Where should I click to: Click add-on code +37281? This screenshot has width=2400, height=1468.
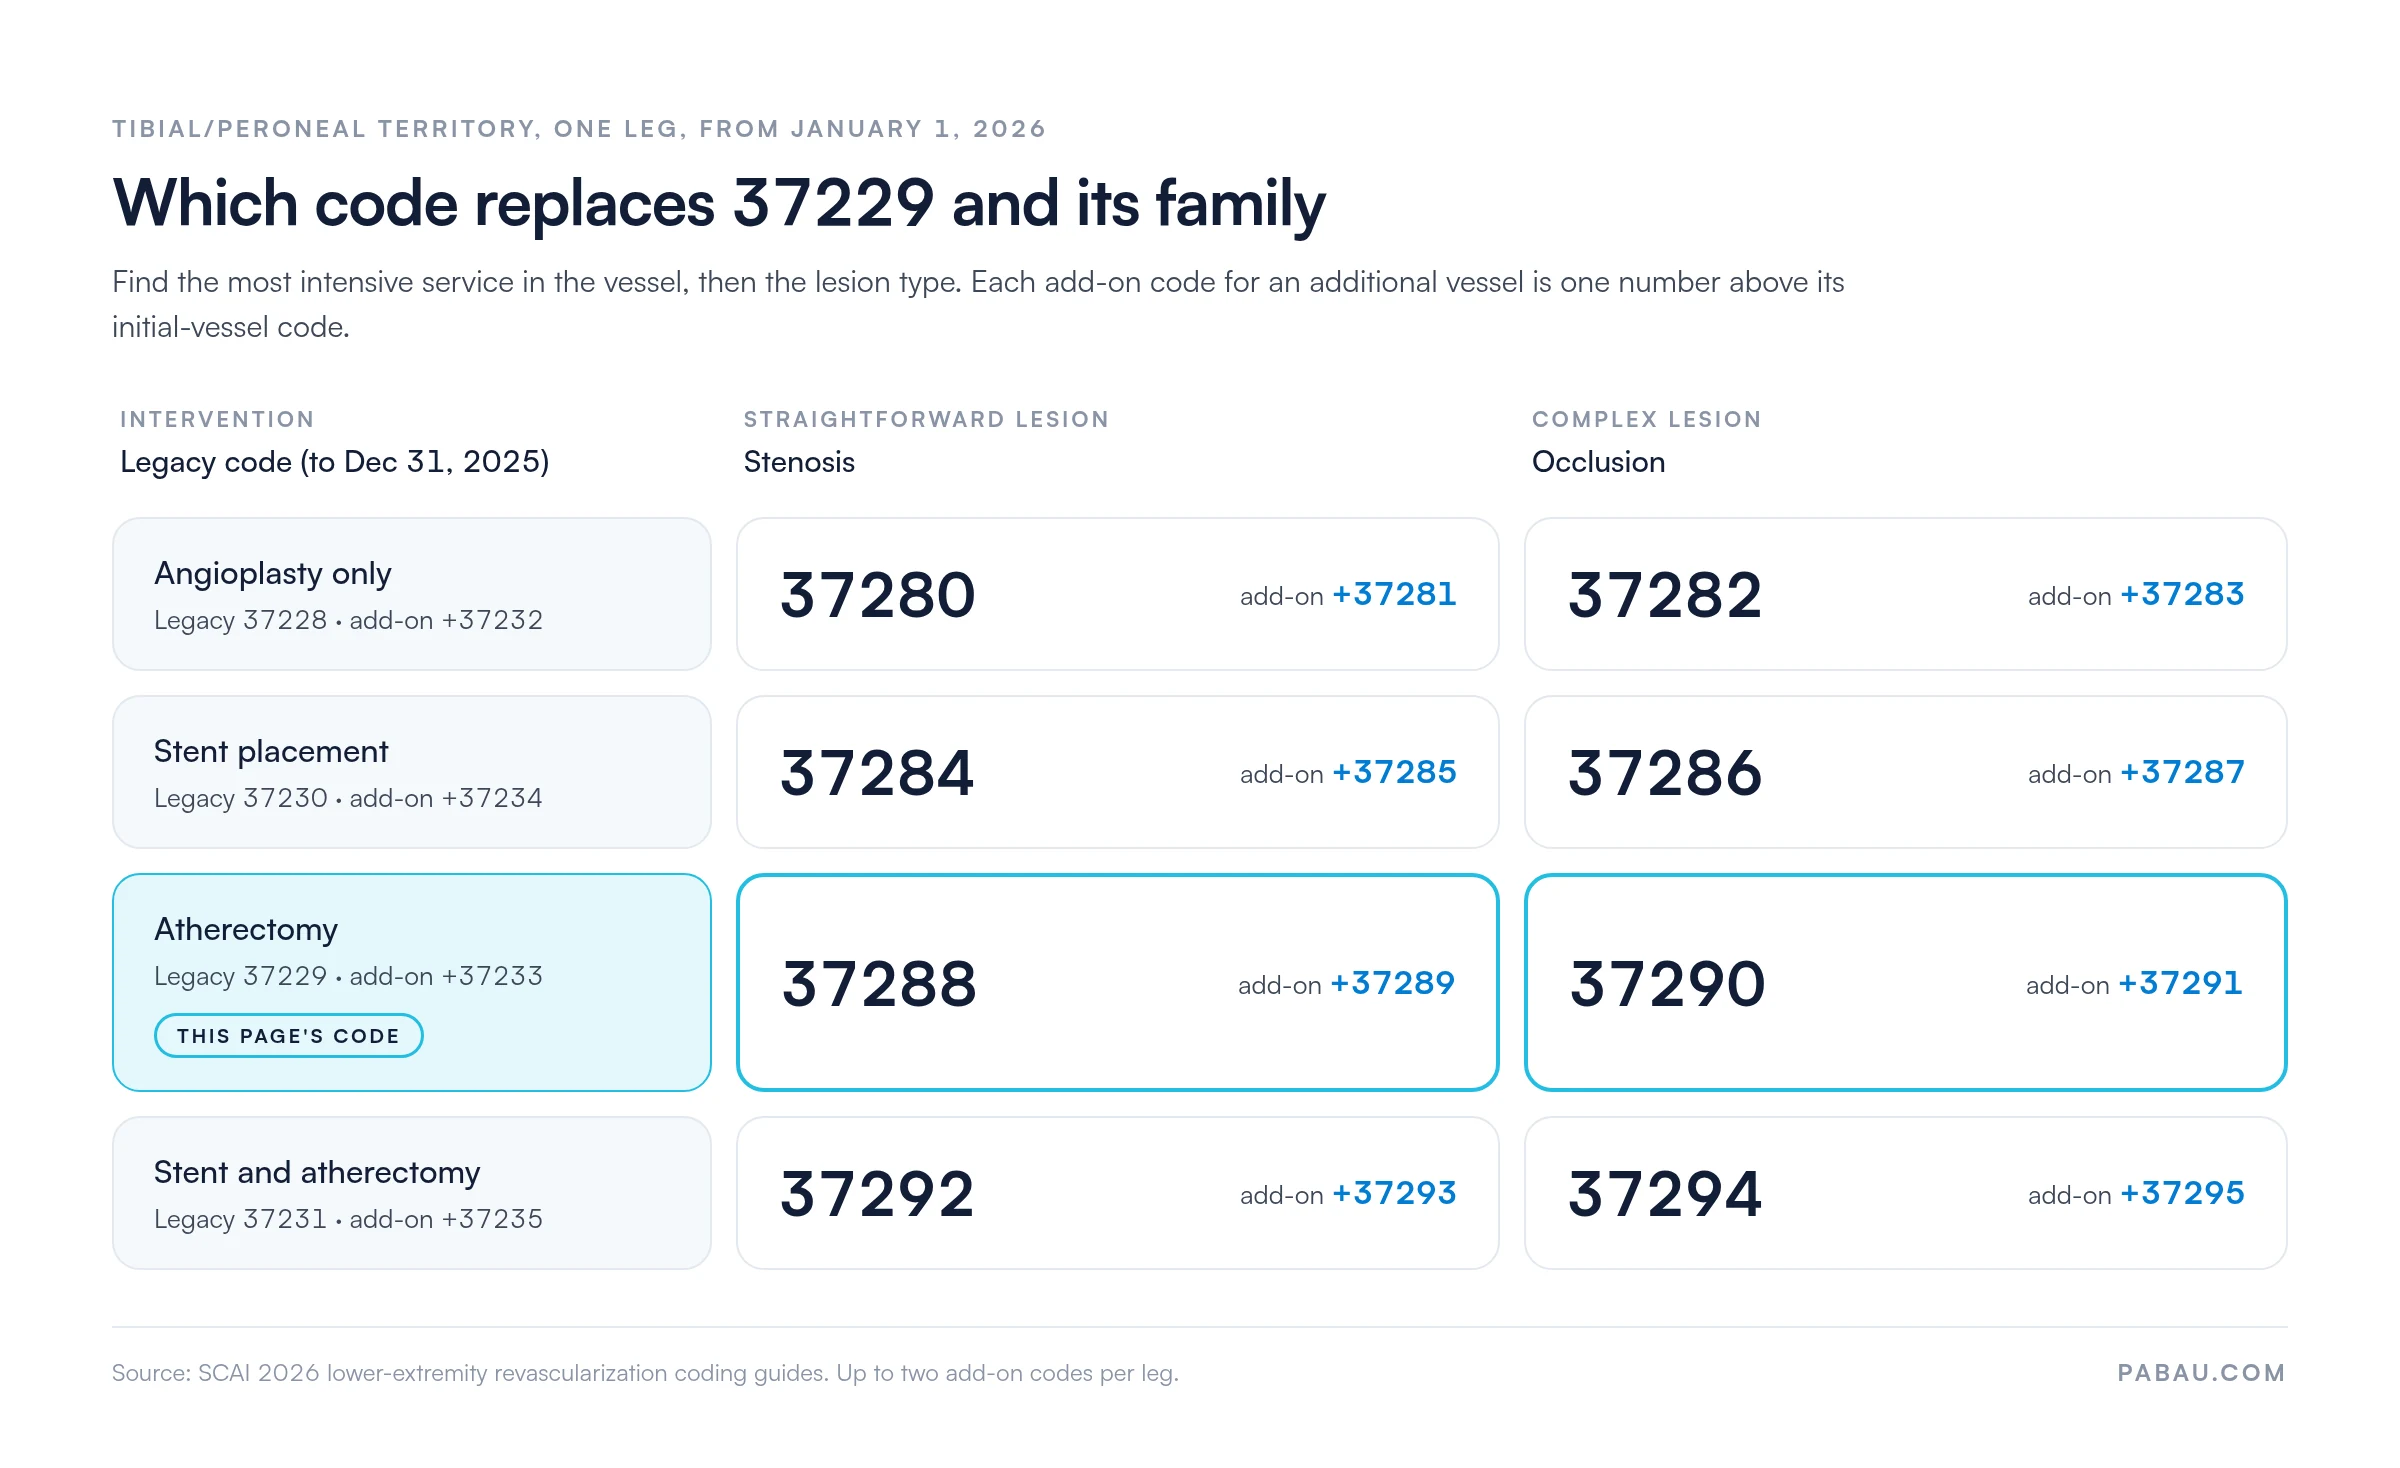click(1394, 594)
